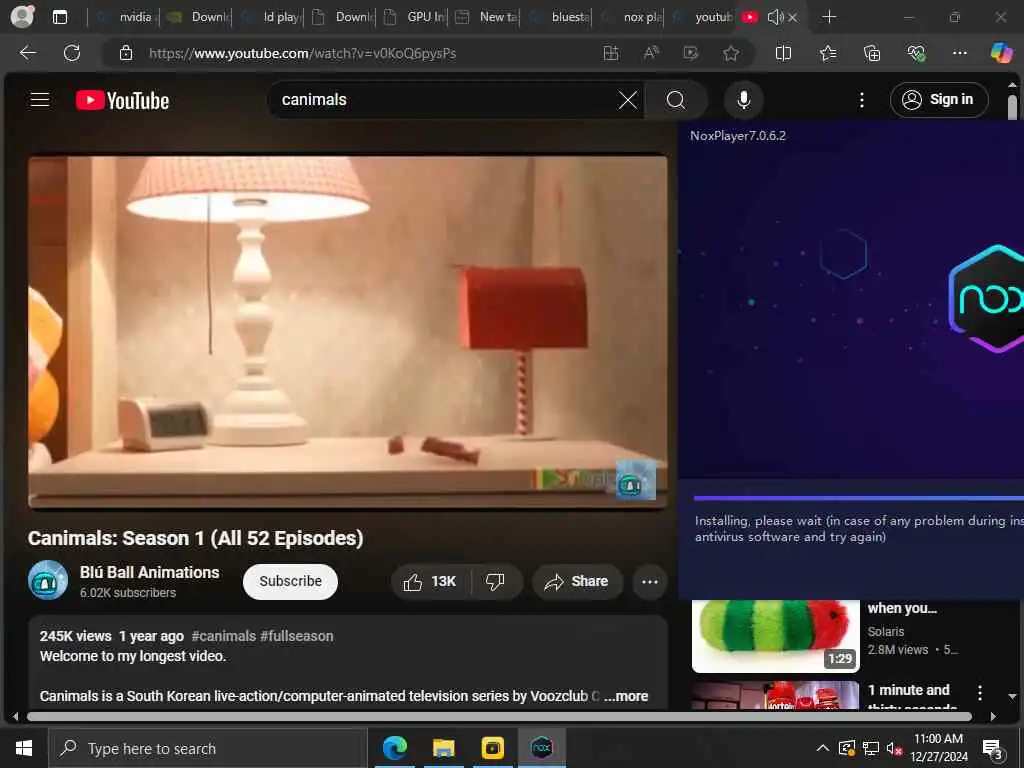Add this page to favorites star
The image size is (1024, 768).
(731, 53)
